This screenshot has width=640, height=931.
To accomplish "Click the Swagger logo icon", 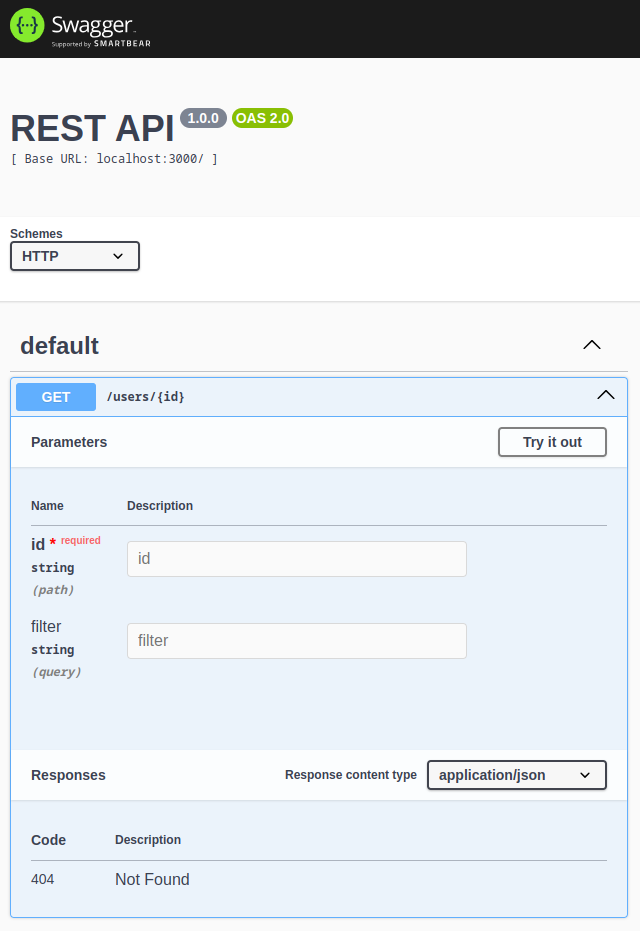I will click(x=25, y=25).
